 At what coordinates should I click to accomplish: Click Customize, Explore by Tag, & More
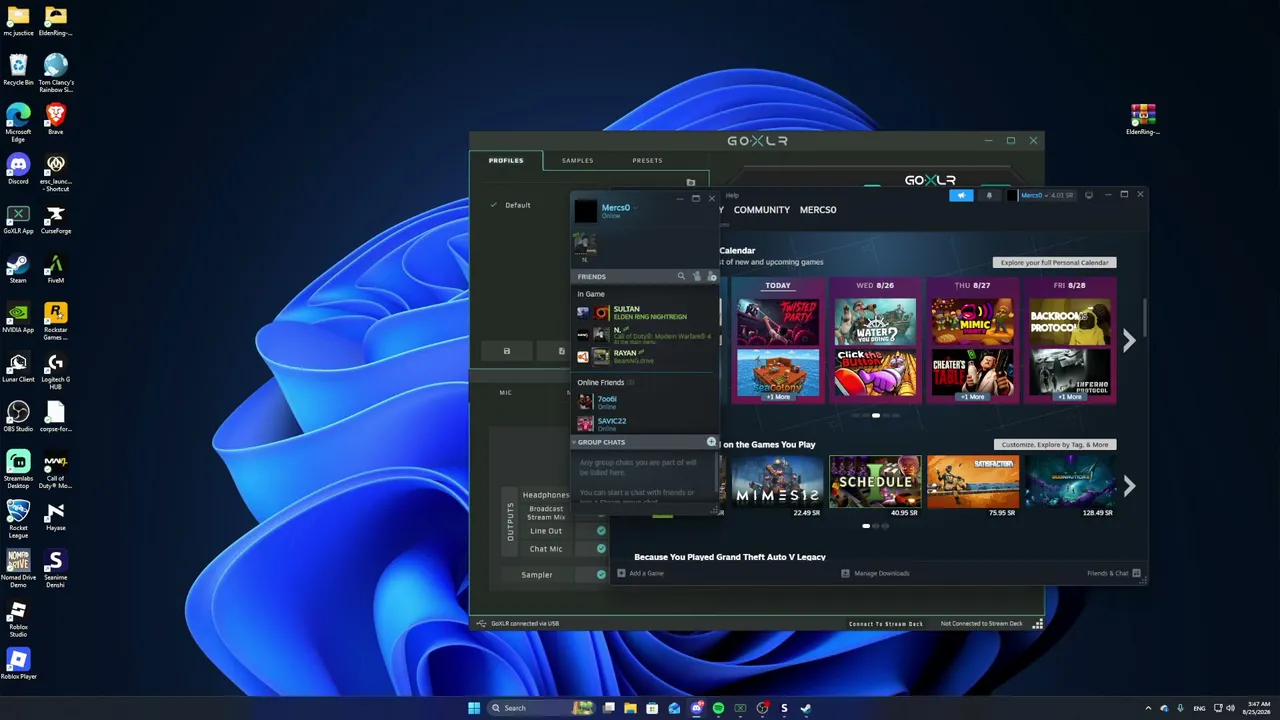[x=1054, y=445]
